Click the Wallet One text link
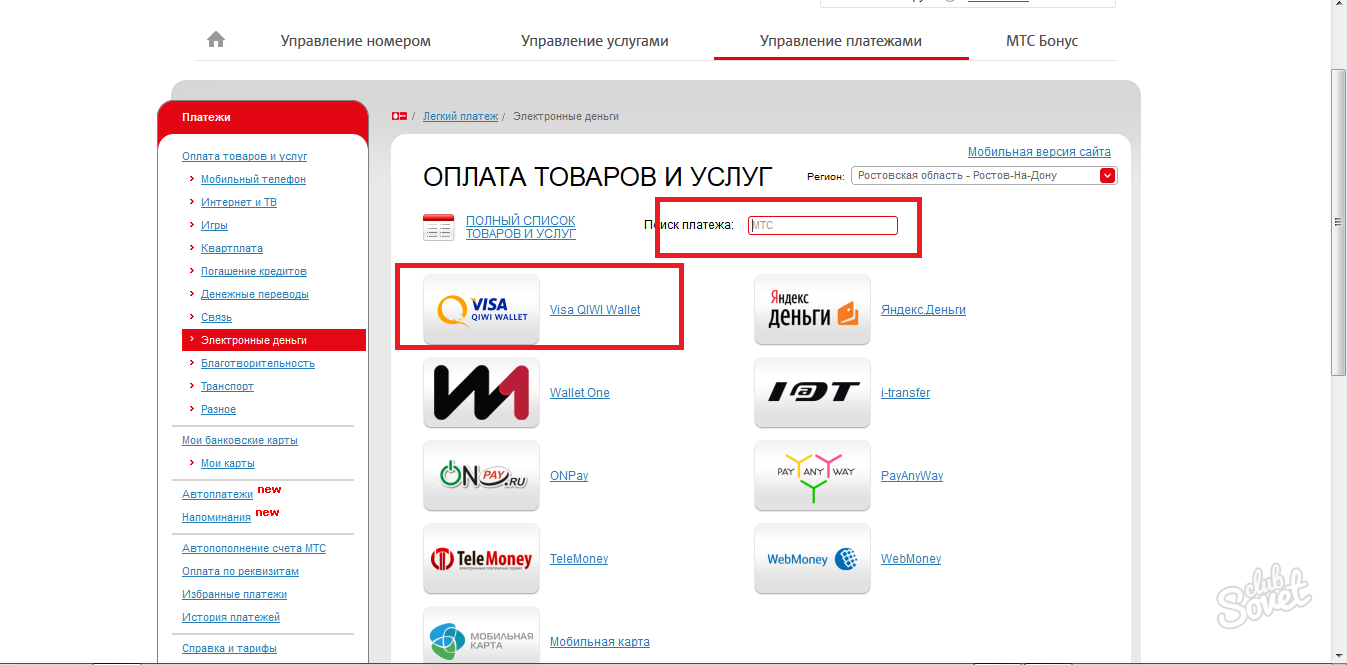Image resolution: width=1347 pixels, height=665 pixels. pyautogui.click(x=580, y=393)
